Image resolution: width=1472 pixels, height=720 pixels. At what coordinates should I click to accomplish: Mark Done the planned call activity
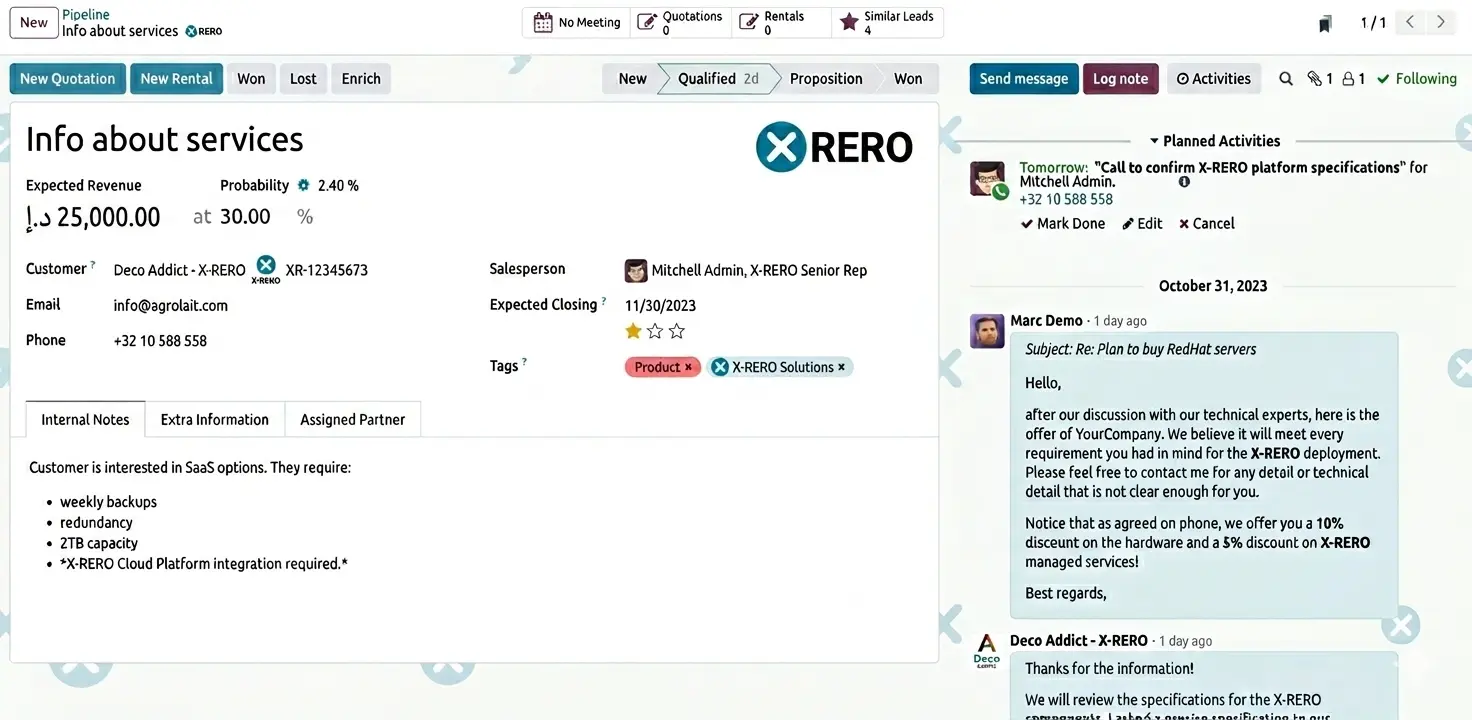click(1062, 223)
